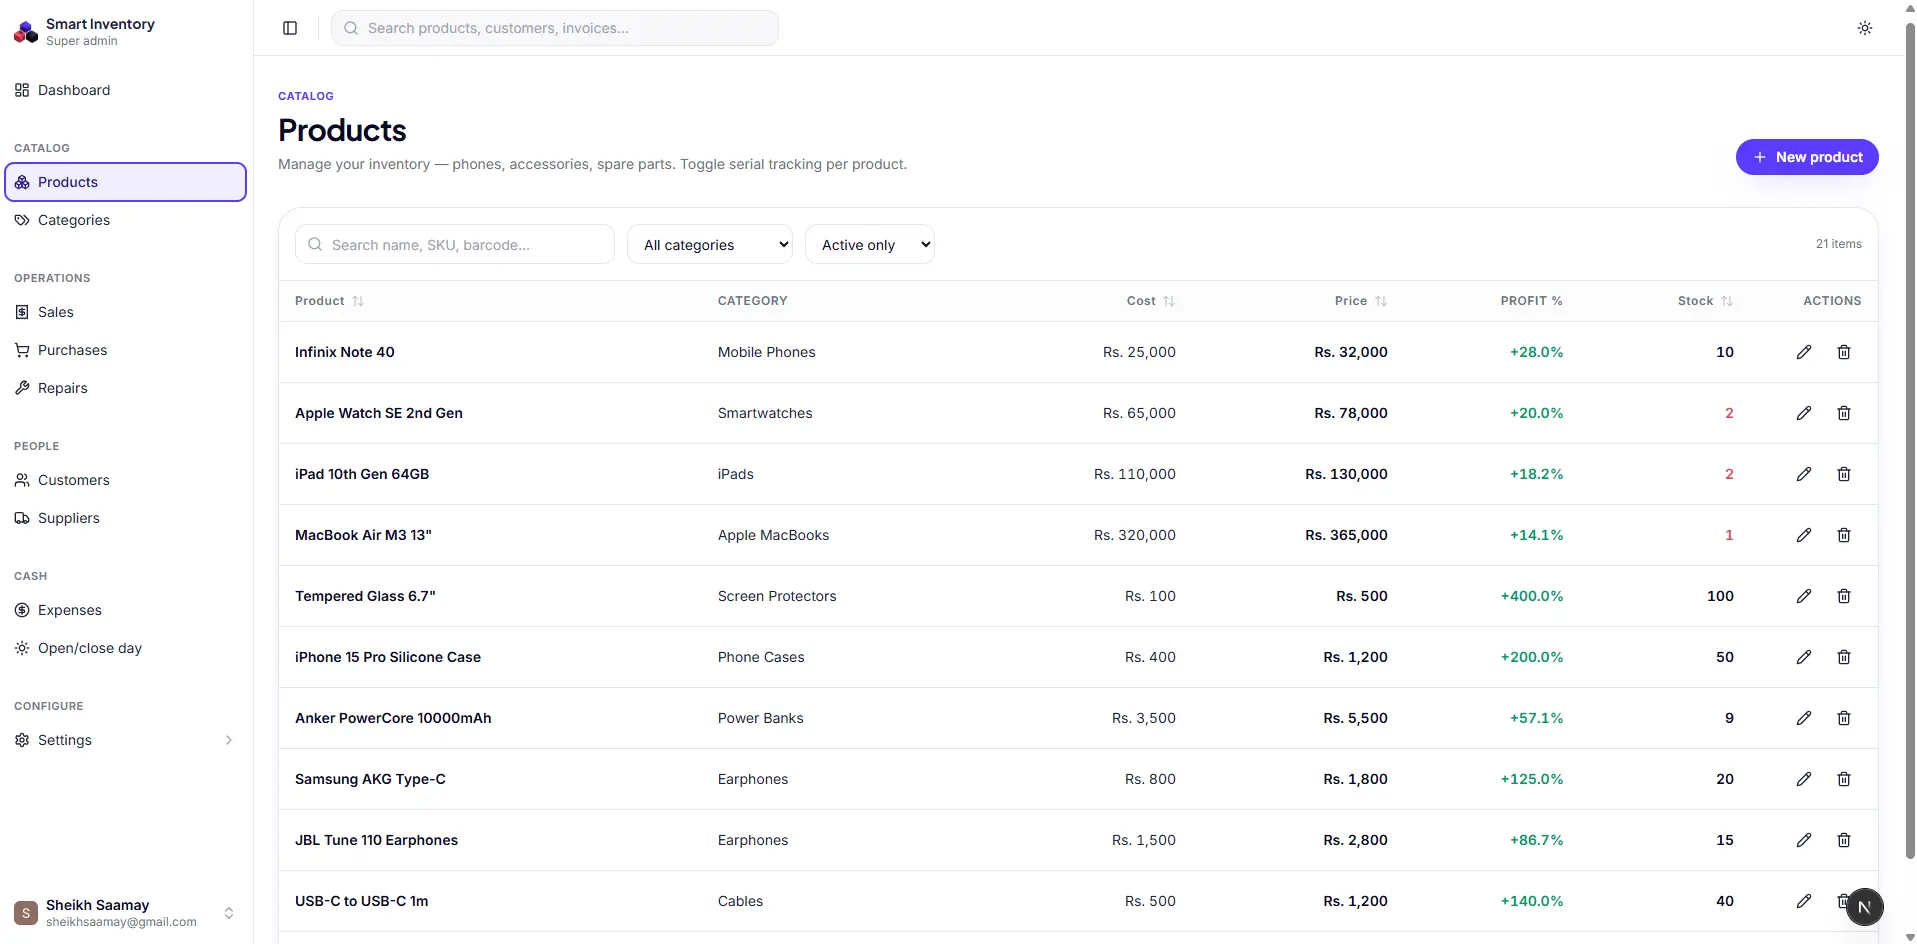Screen dimensions: 1917x944
Task: Edit Samsung AKG Type-C earphones
Action: tap(1804, 779)
